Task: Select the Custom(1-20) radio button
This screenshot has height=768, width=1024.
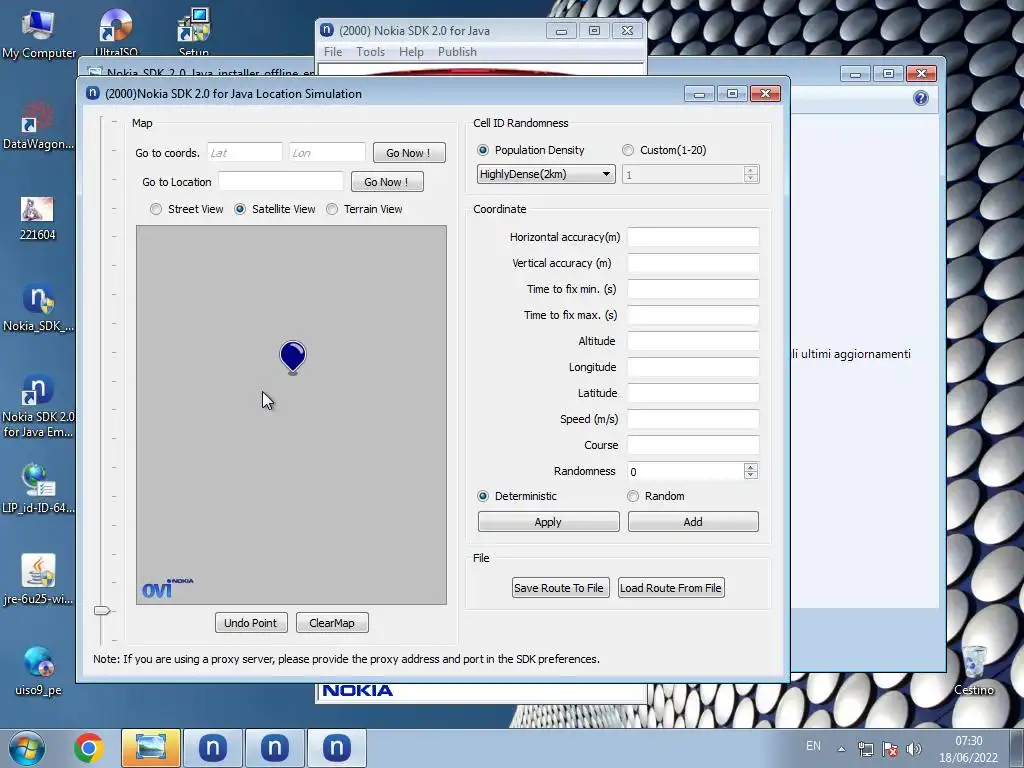Action: tap(664, 150)
